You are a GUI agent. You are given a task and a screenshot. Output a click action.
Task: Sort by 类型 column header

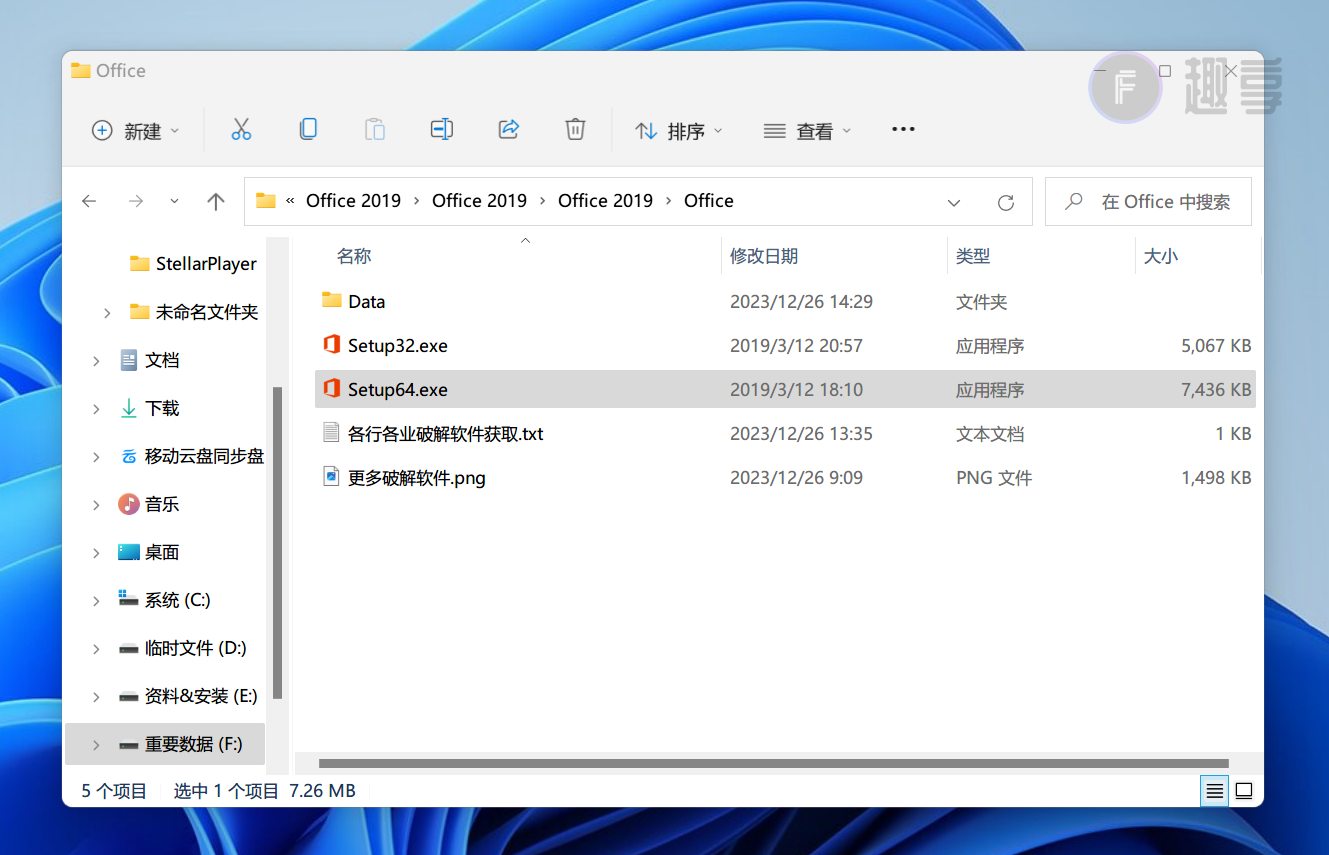pyautogui.click(x=973, y=256)
